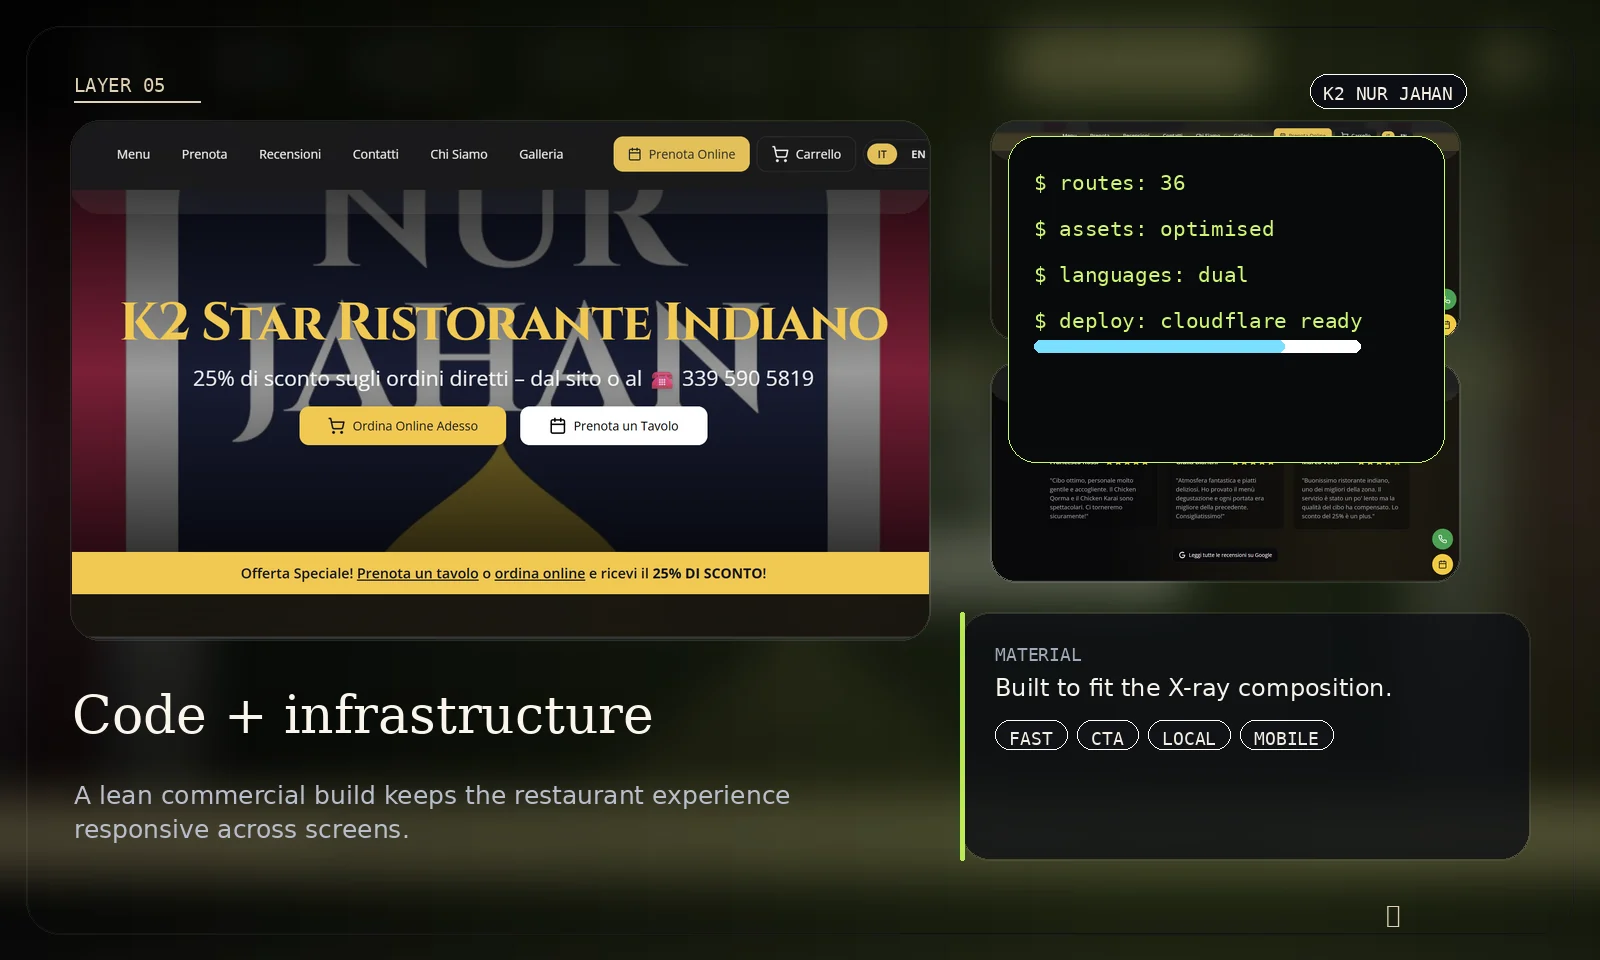This screenshot has width=1600, height=960.
Task: Click the '$ assets: optimised' terminal line
Action: click(x=1154, y=229)
